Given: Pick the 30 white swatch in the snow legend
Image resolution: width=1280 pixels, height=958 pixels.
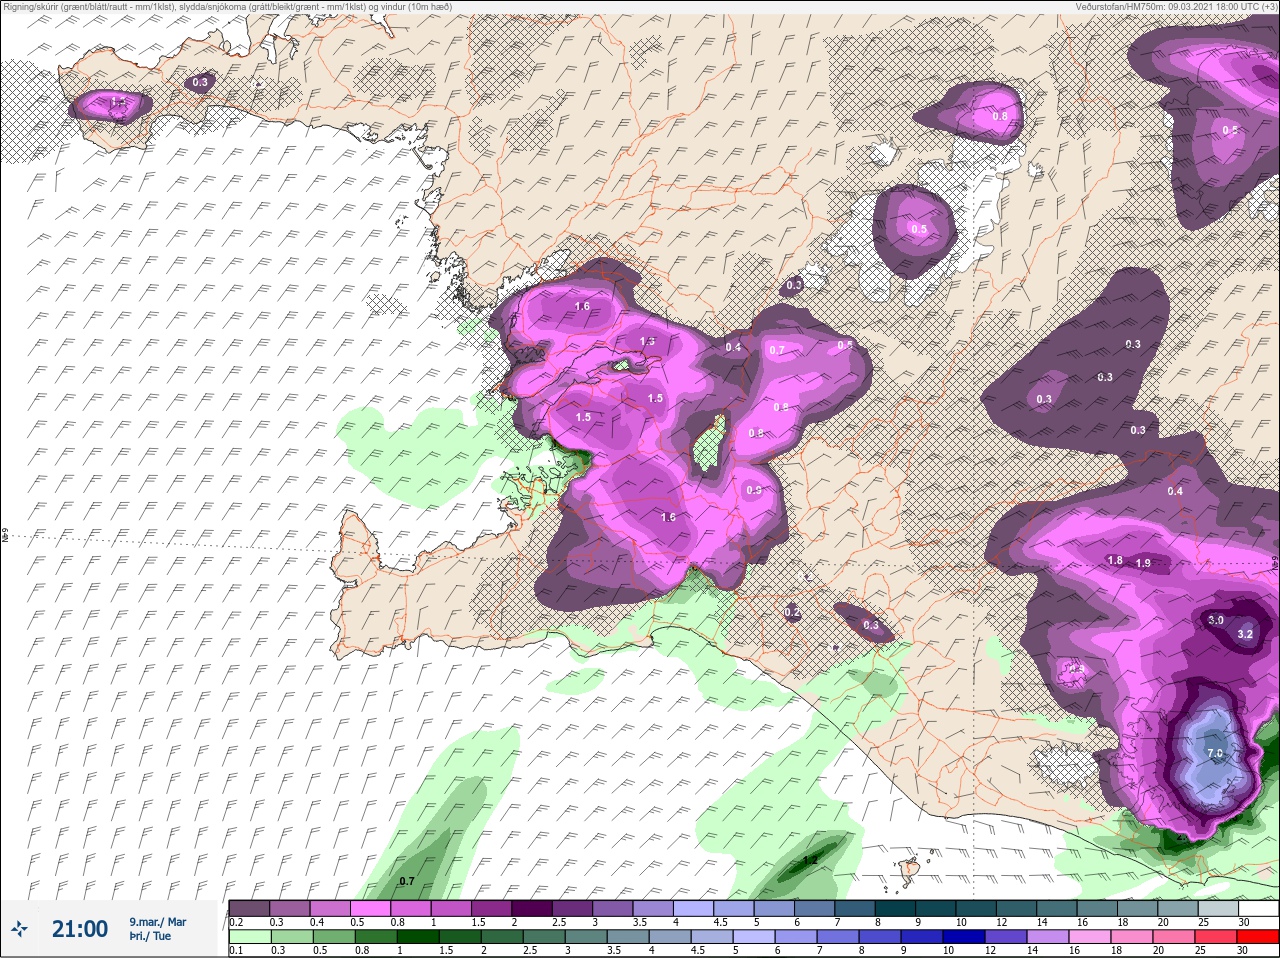Looking at the screenshot, I should click(1258, 908).
